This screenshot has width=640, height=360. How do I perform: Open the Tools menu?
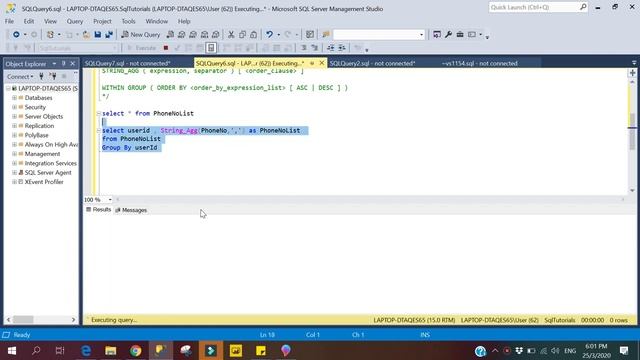(128, 21)
